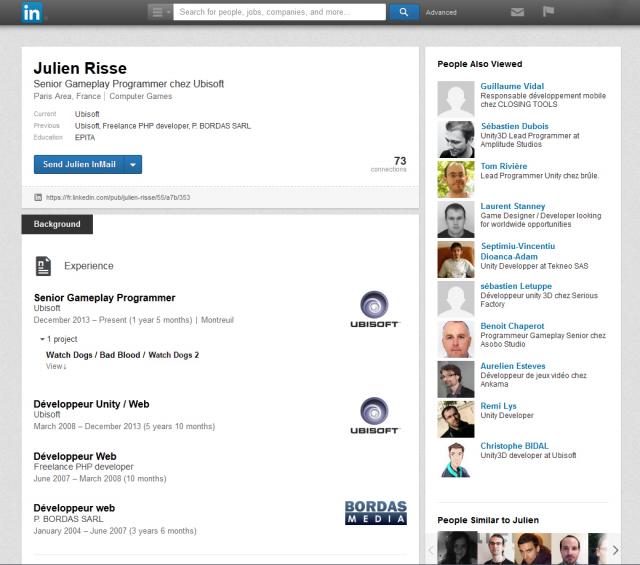Open the messages envelope icon

pos(517,12)
